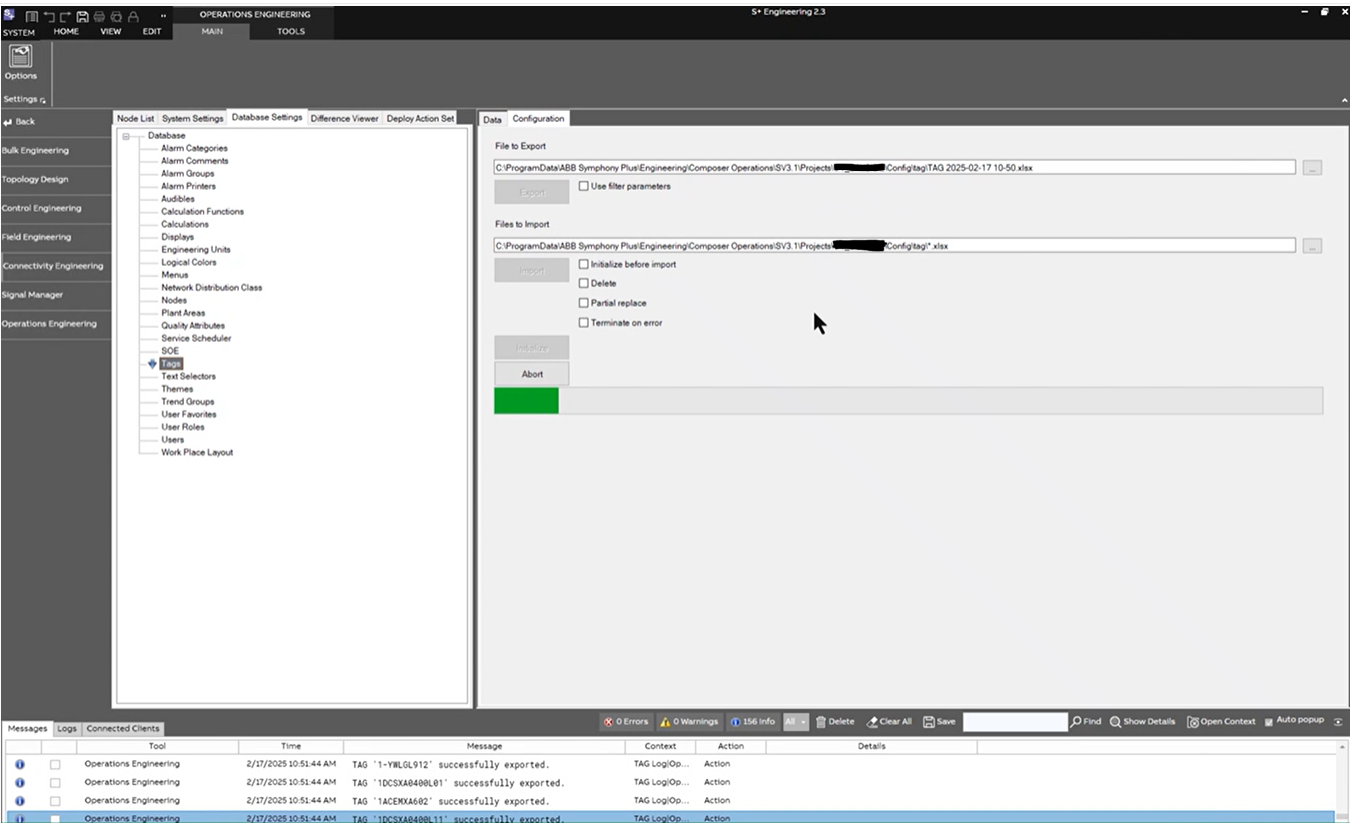
Task: Enable the Use filter parameters checkbox
Action: click(583, 186)
